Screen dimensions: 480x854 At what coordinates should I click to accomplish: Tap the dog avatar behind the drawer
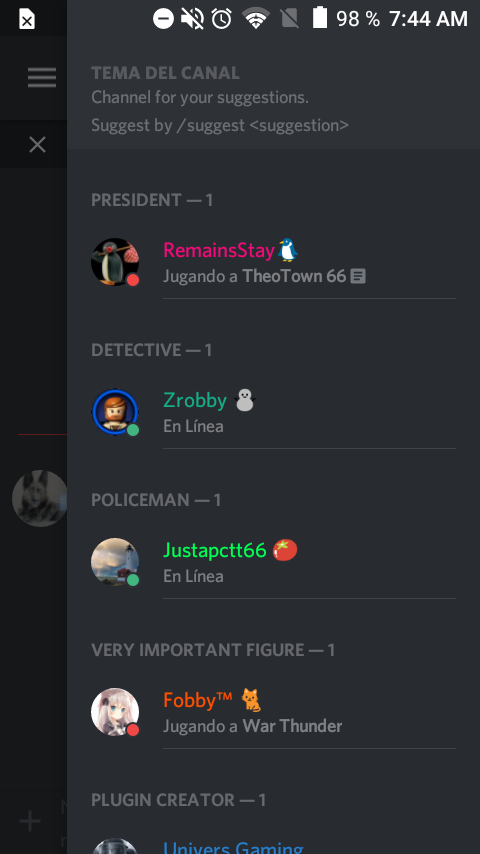[x=39, y=498]
